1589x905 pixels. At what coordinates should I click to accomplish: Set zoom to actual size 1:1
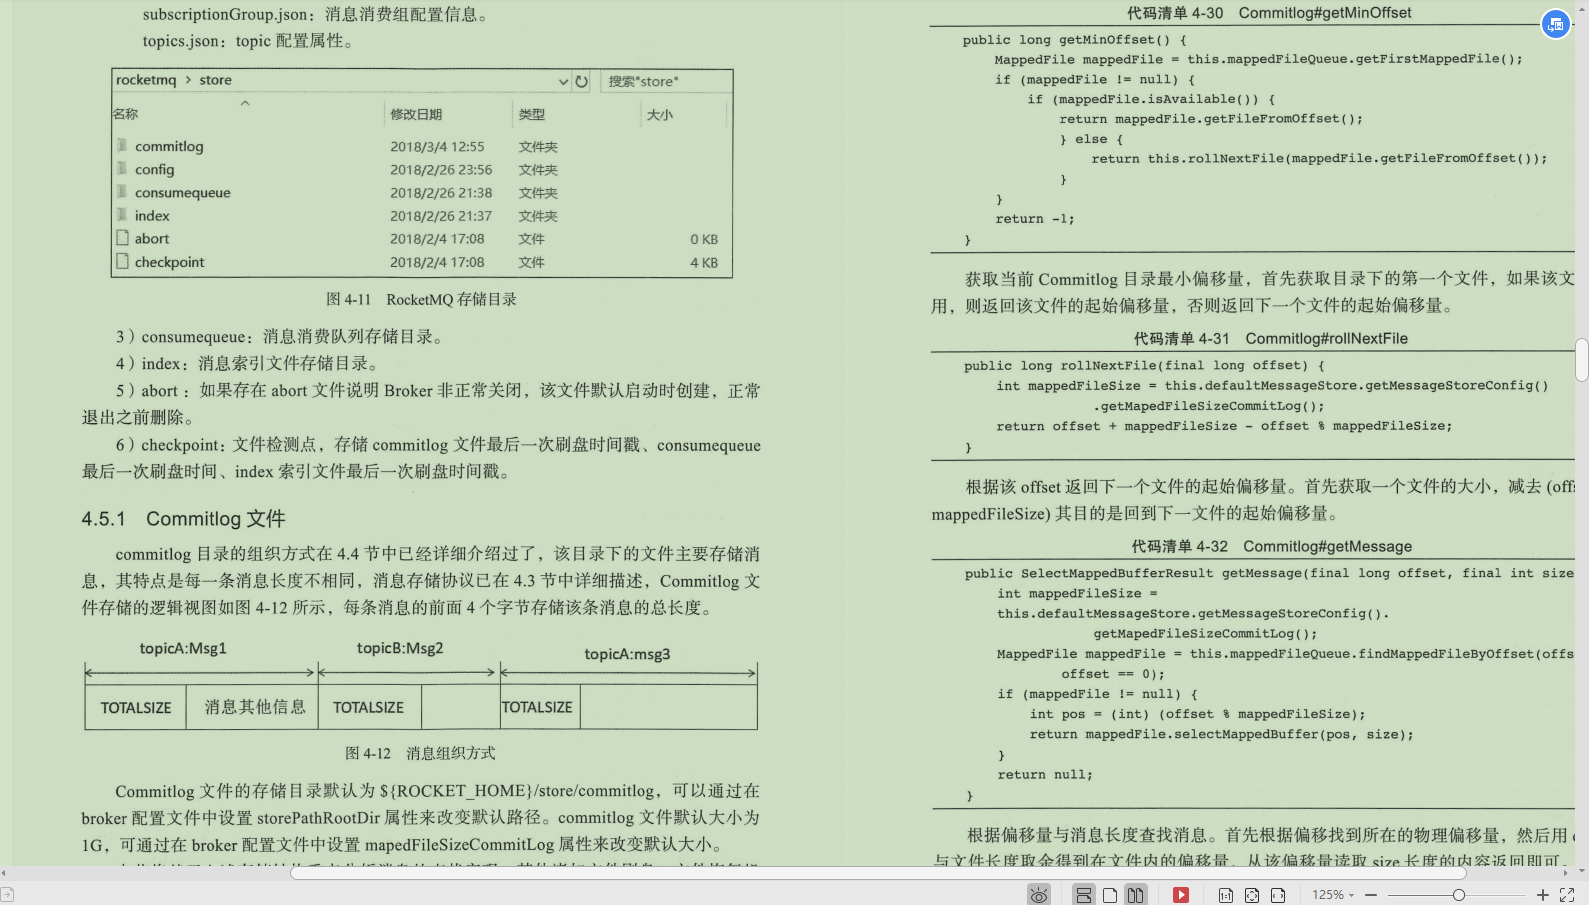(1226, 895)
